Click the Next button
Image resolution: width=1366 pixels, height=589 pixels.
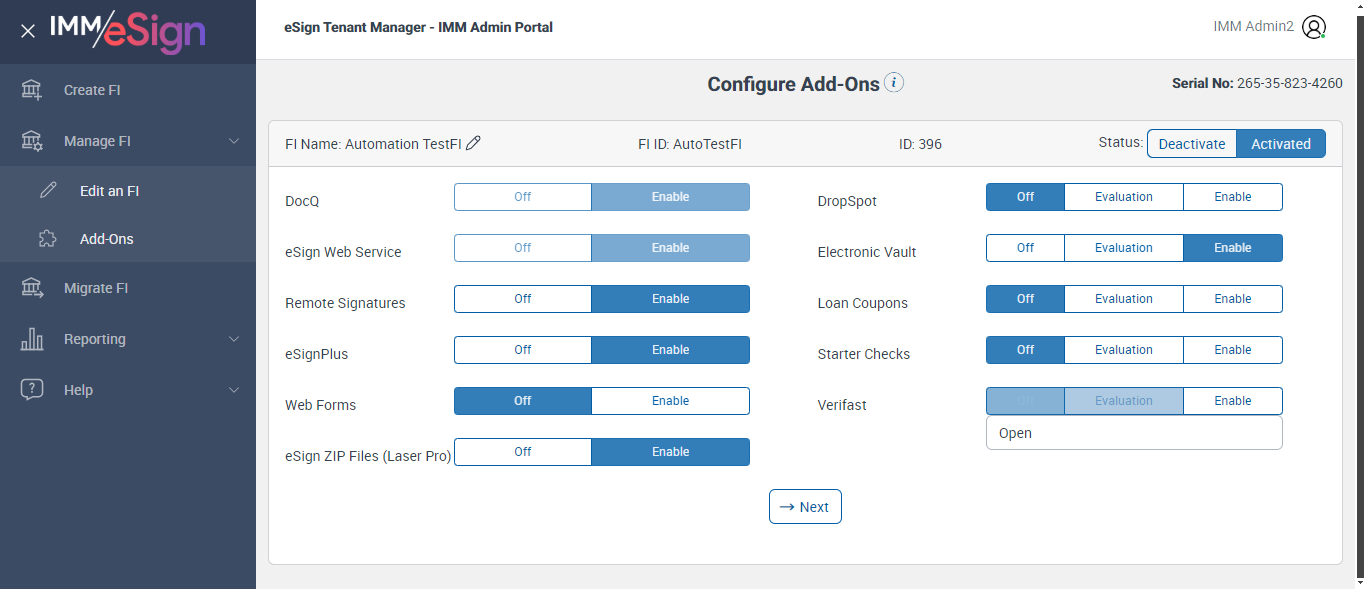805,507
